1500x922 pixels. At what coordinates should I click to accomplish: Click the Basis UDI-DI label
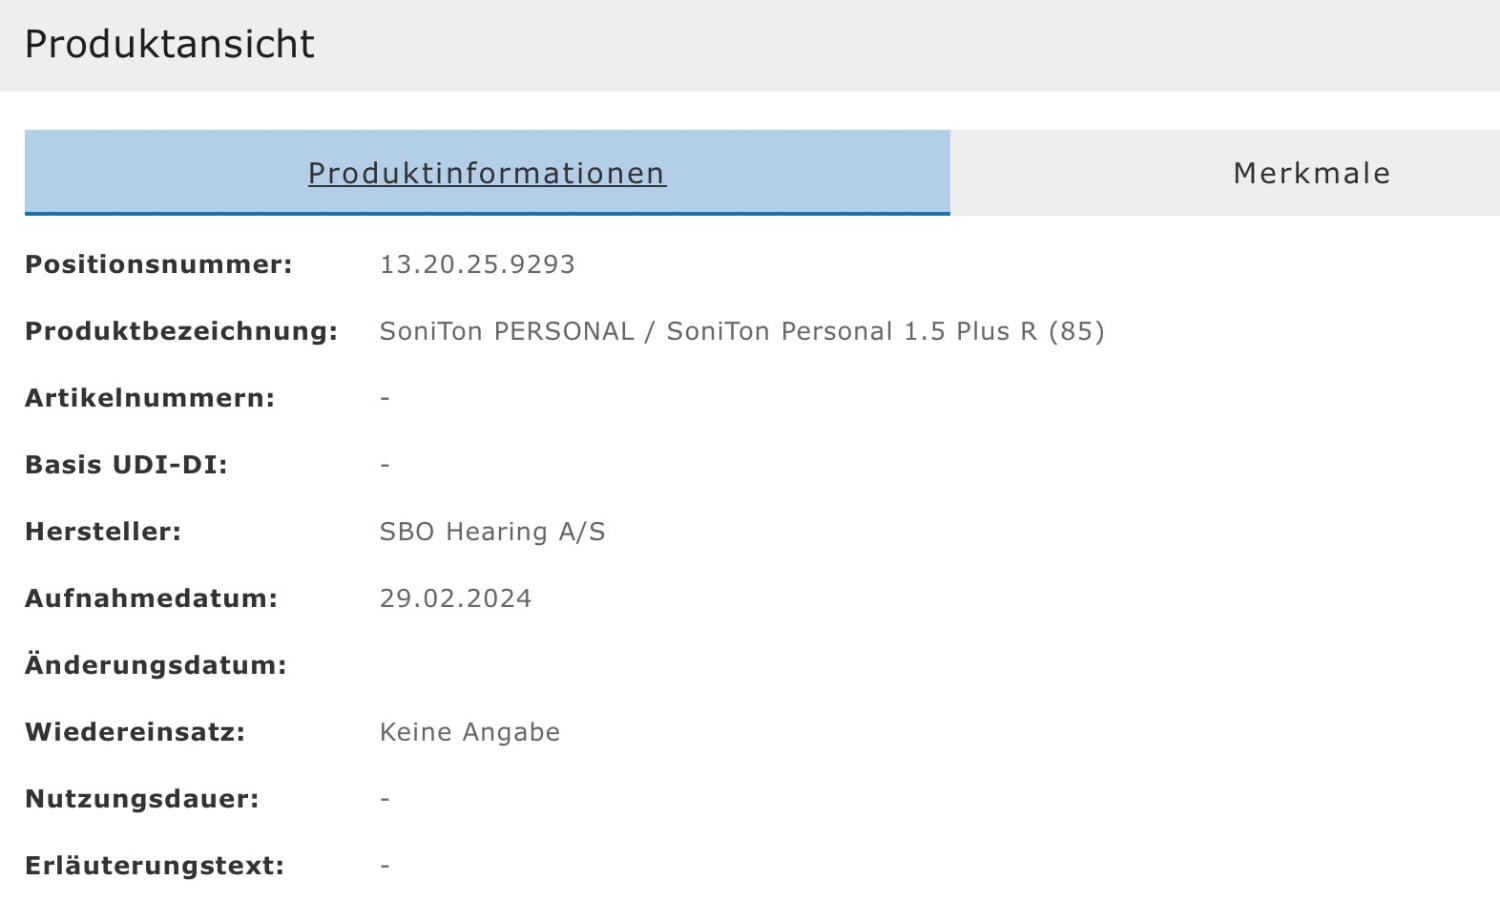pyautogui.click(x=126, y=465)
